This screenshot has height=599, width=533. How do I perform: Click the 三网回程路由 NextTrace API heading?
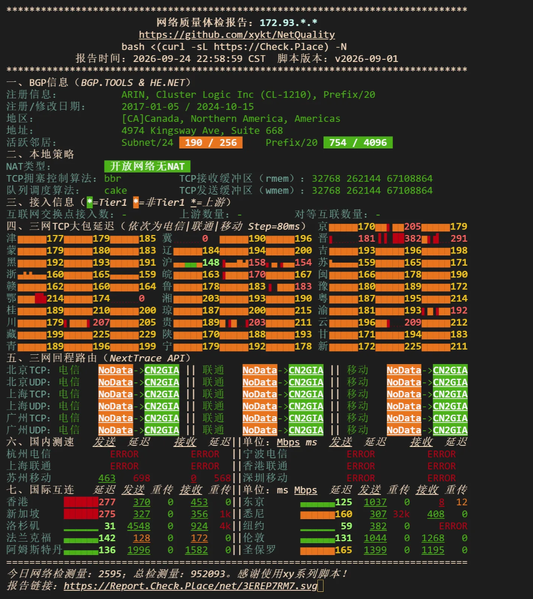(99, 358)
